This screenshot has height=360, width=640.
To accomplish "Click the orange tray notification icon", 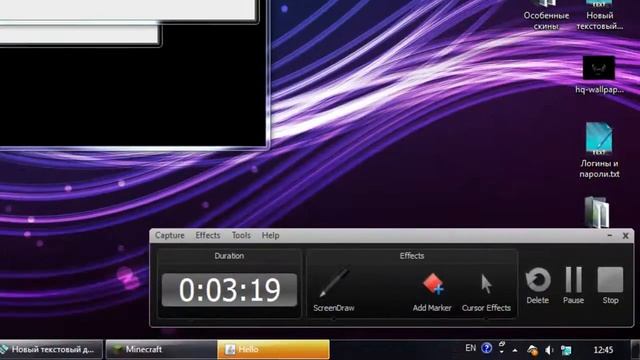I will pyautogui.click(x=532, y=350).
